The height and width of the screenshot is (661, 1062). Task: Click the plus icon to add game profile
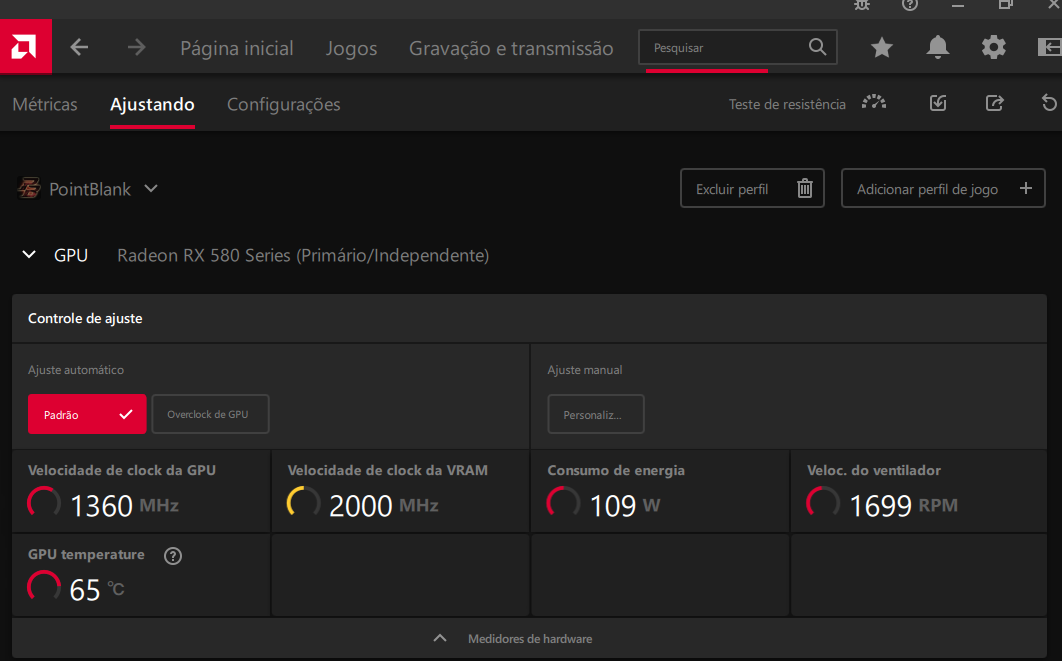tap(1026, 188)
